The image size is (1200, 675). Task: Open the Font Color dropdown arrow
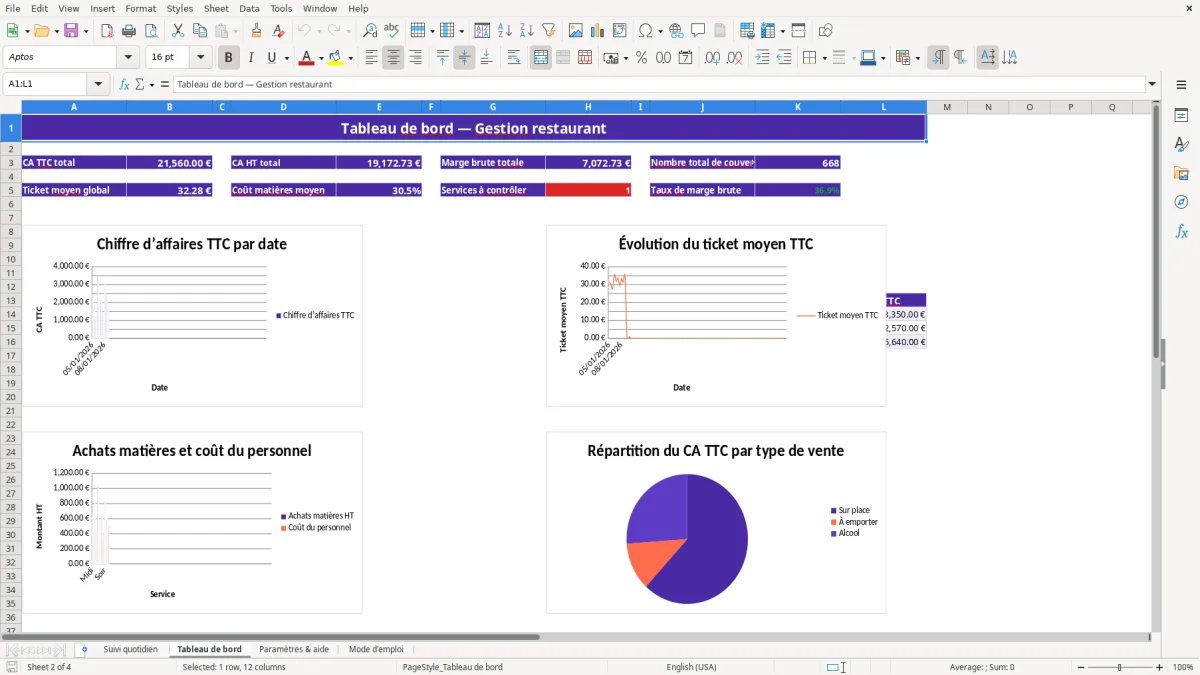point(320,58)
